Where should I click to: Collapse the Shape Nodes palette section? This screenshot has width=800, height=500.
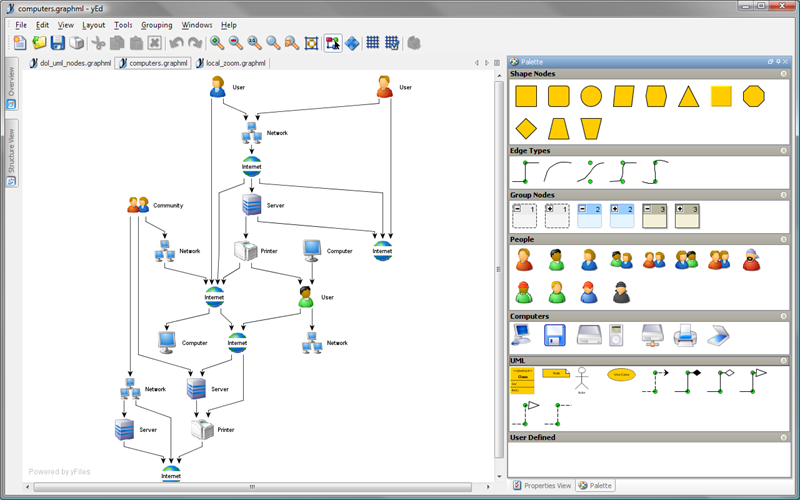click(784, 74)
